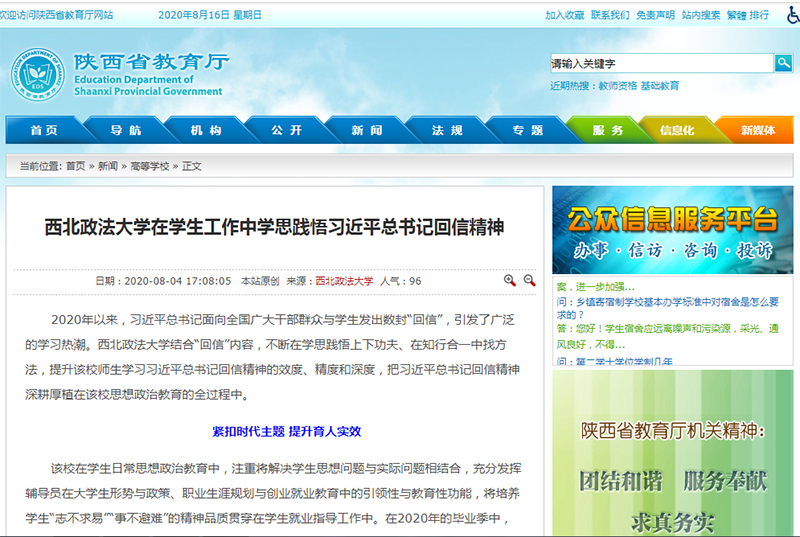This screenshot has width=800, height=537.
Task: Open 站内搜索 site search link
Action: tap(701, 16)
